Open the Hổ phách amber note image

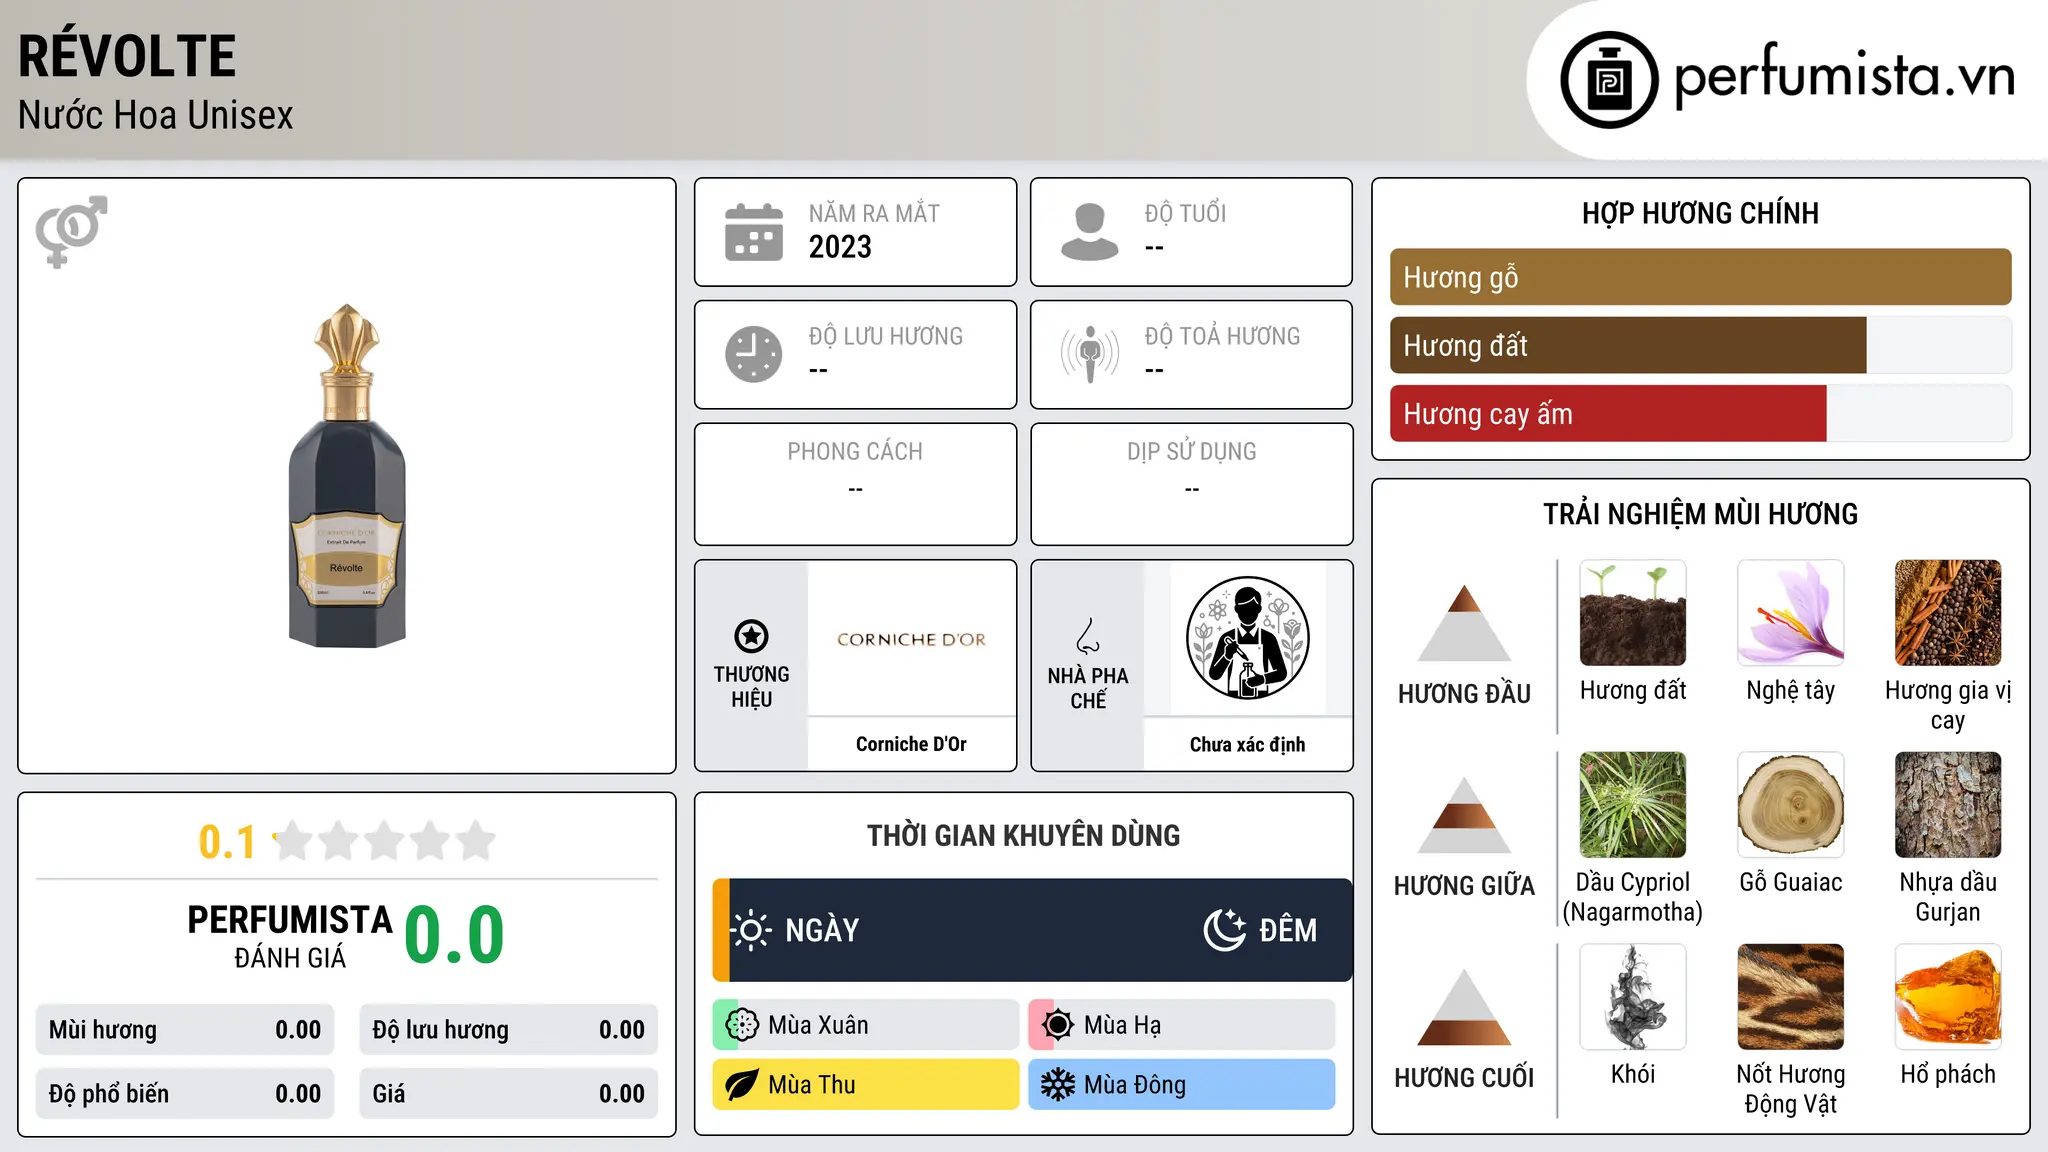coord(1948,997)
